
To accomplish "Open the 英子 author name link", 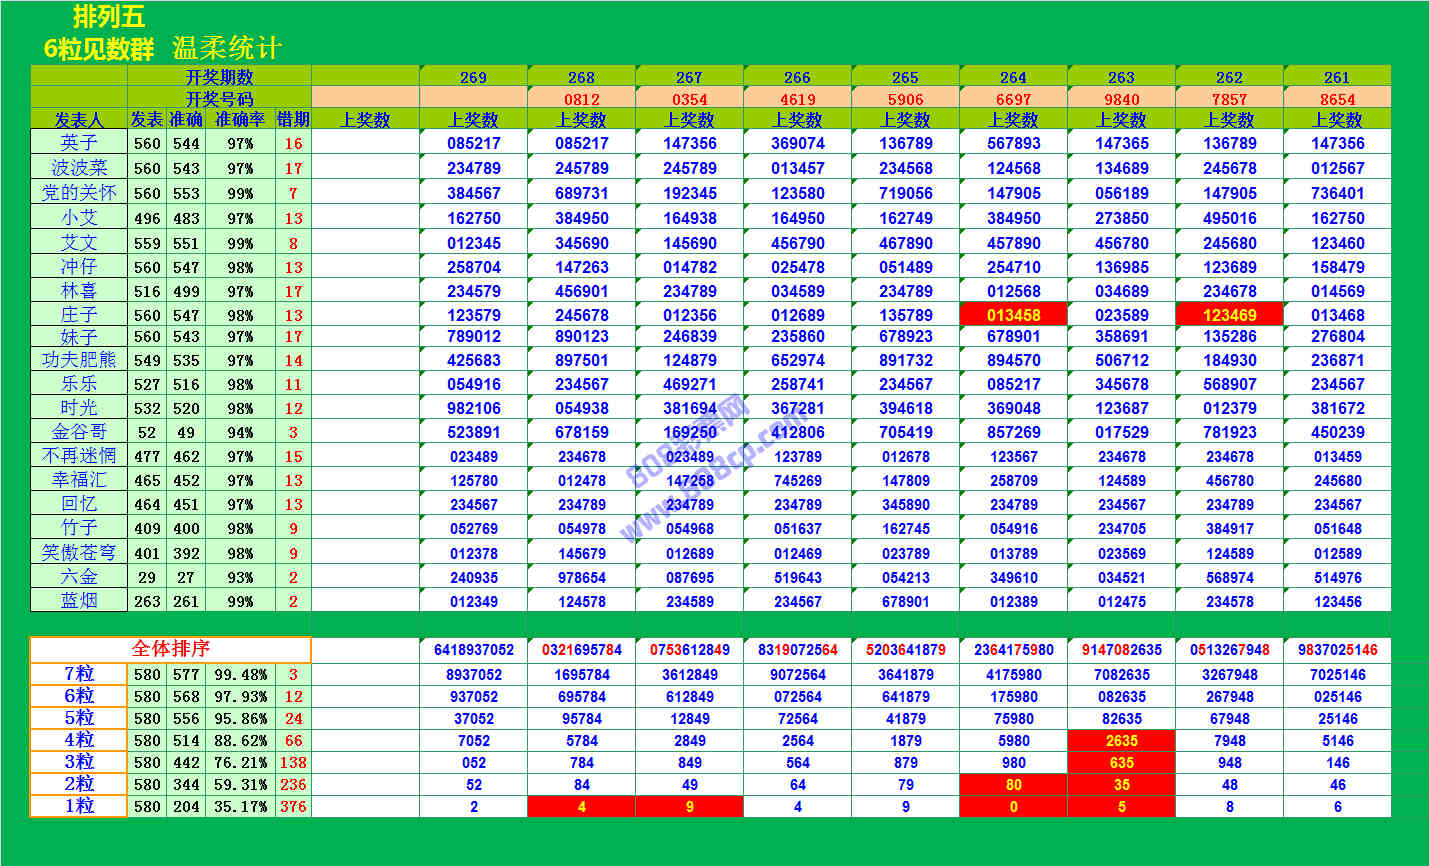I will (x=79, y=143).
